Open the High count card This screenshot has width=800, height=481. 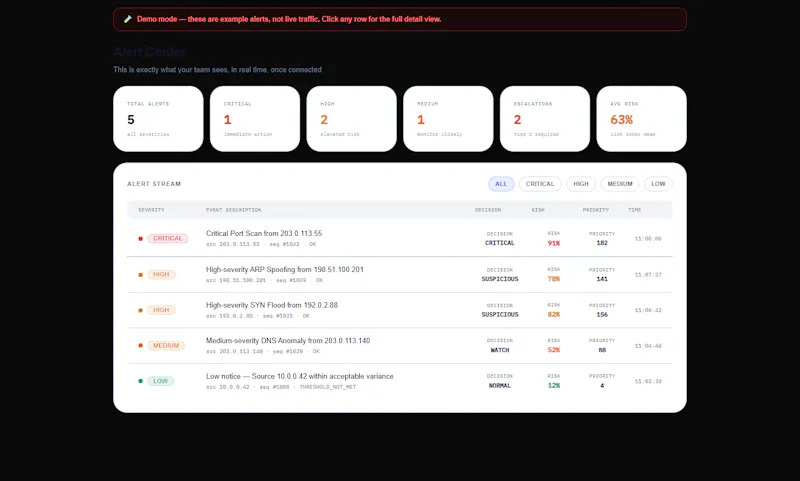[352, 118]
